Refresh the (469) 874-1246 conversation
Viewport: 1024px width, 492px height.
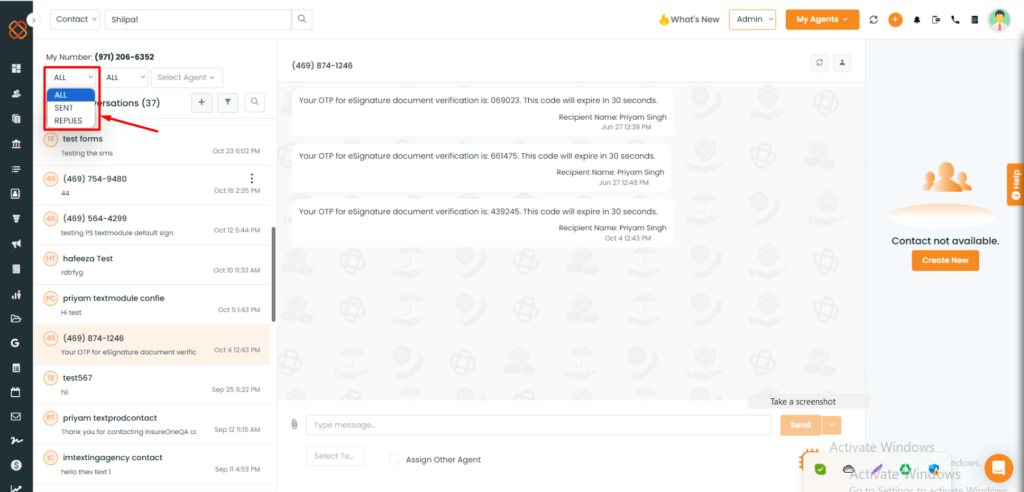pos(819,63)
